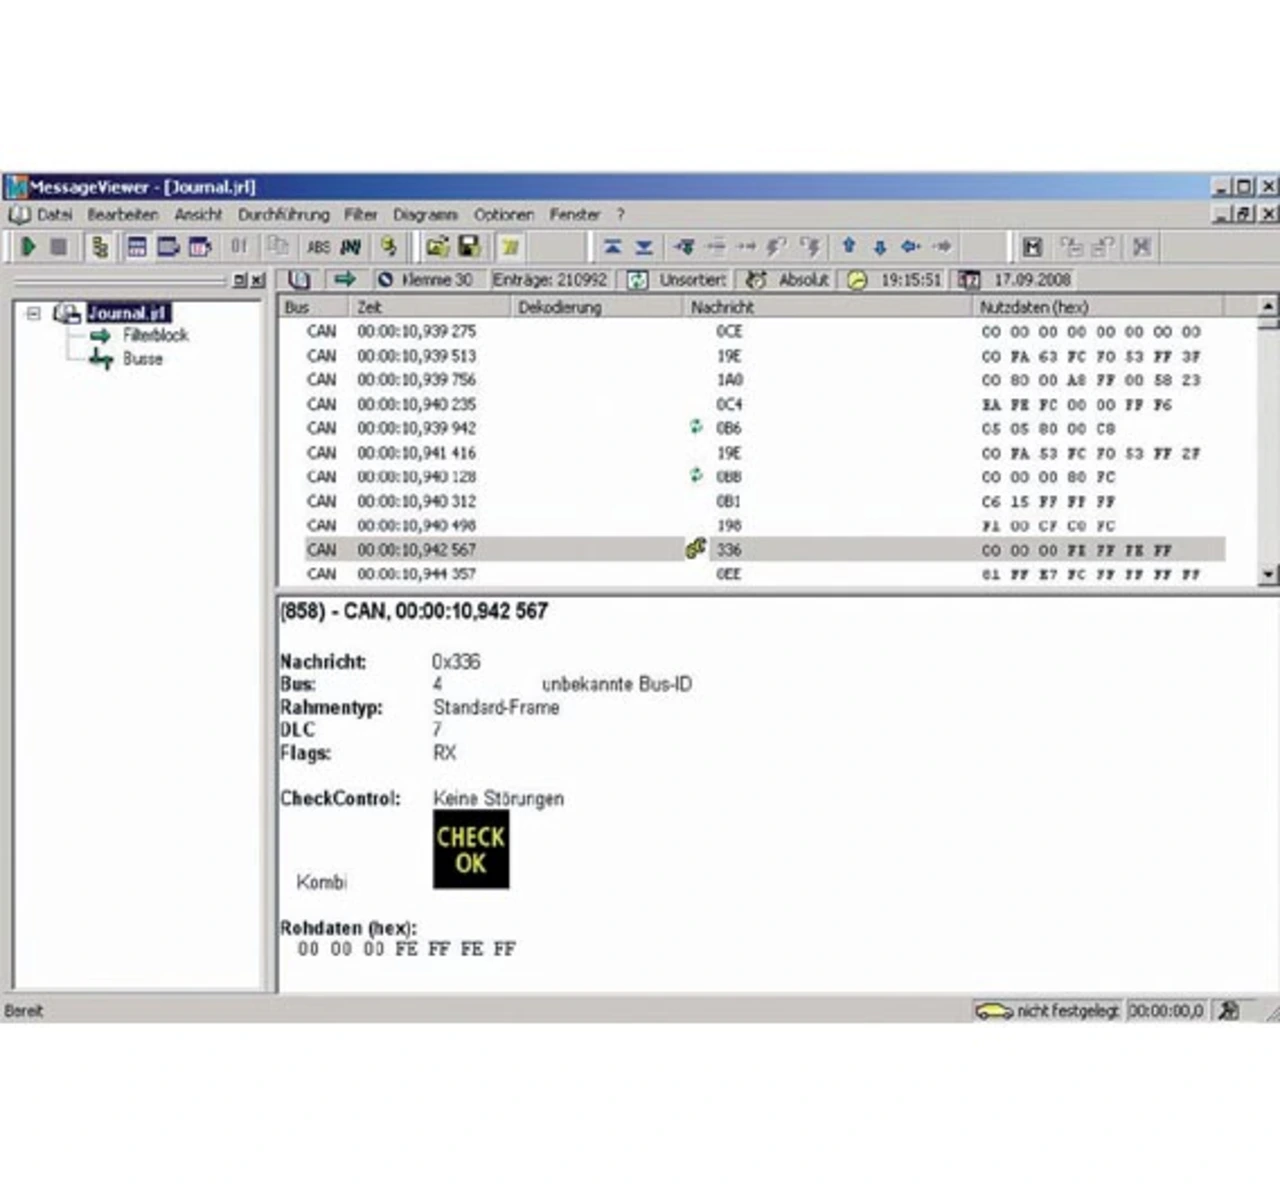Click the blue left arrow icon
1280x1190 pixels.
[x=910, y=246]
